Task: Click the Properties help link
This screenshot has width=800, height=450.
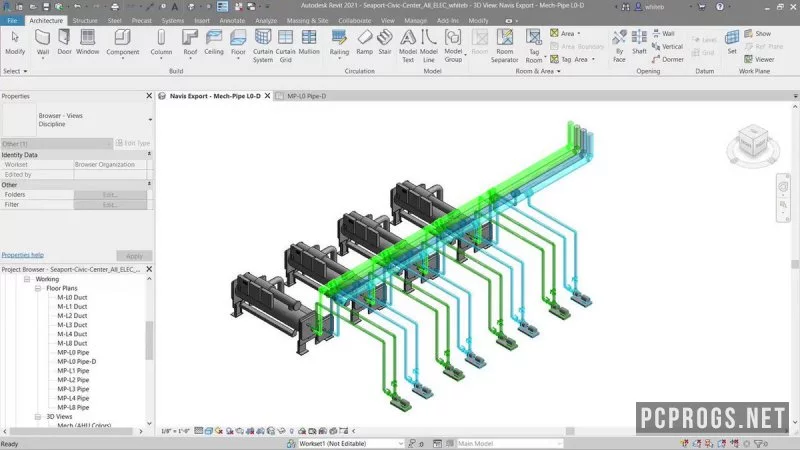Action: [22, 255]
